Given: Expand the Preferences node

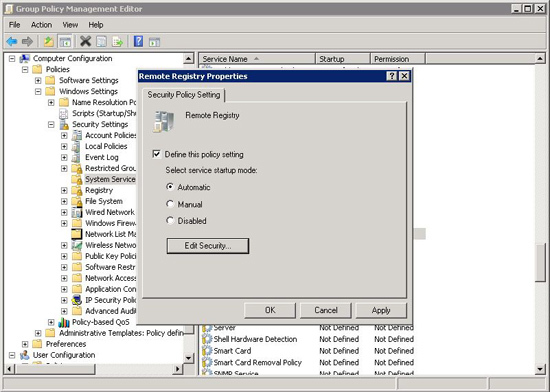Looking at the screenshot, I should tap(25, 344).
